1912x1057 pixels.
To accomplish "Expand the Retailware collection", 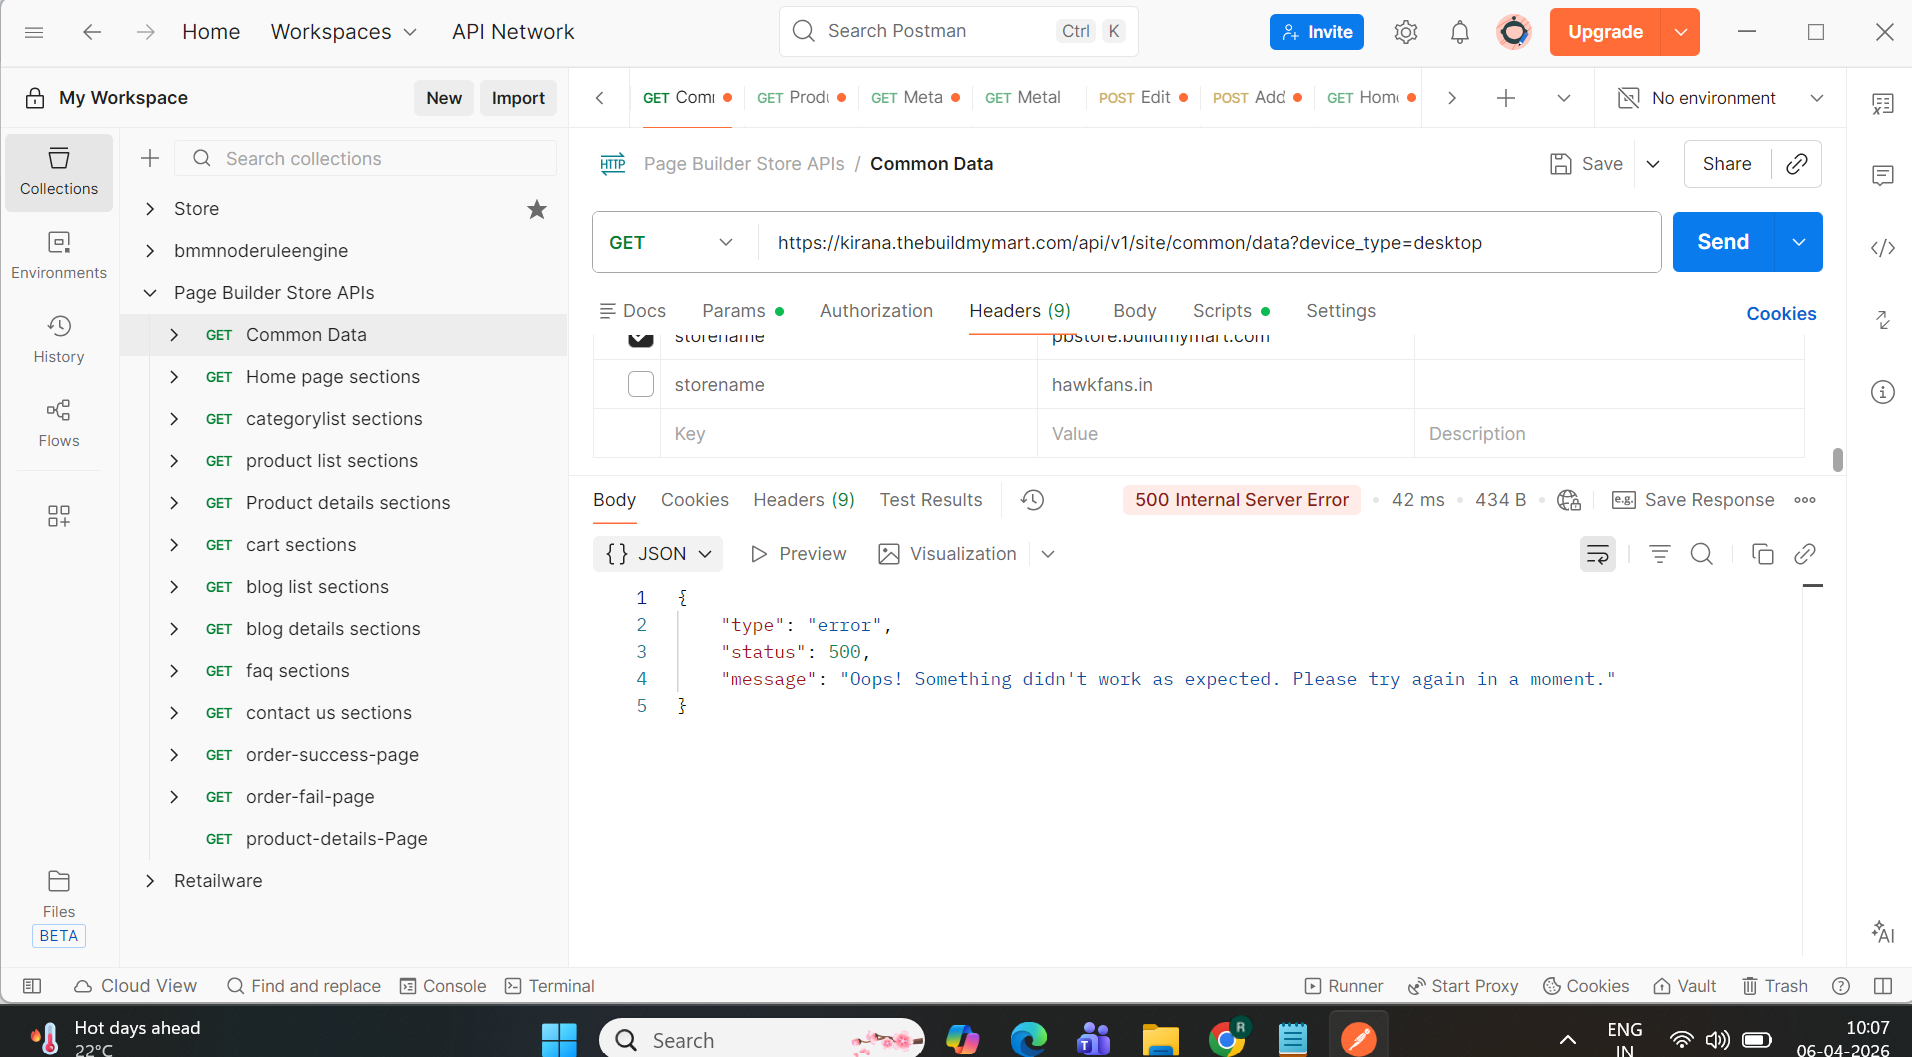I will (150, 881).
